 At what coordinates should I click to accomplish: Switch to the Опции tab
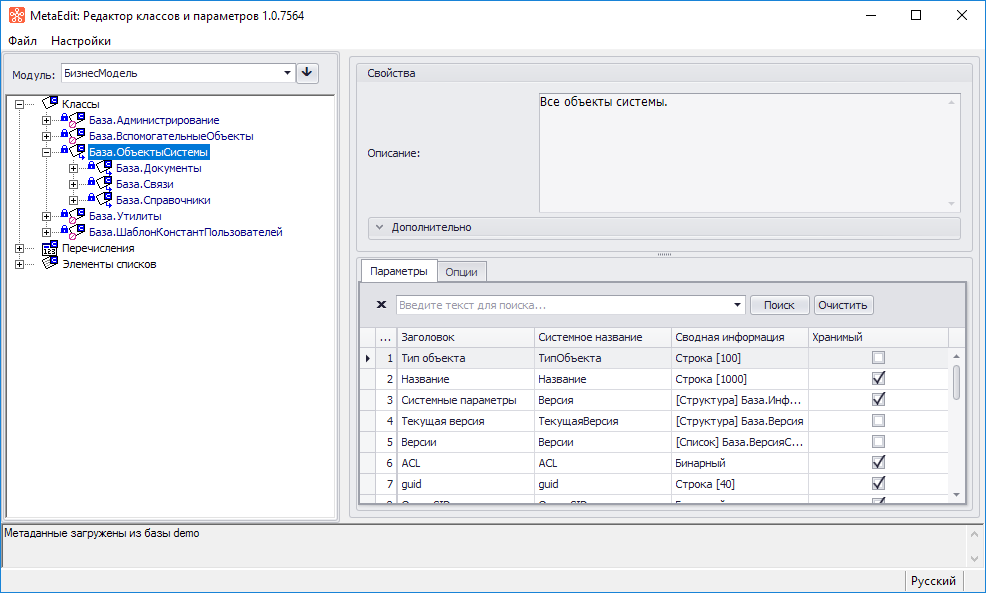(461, 271)
